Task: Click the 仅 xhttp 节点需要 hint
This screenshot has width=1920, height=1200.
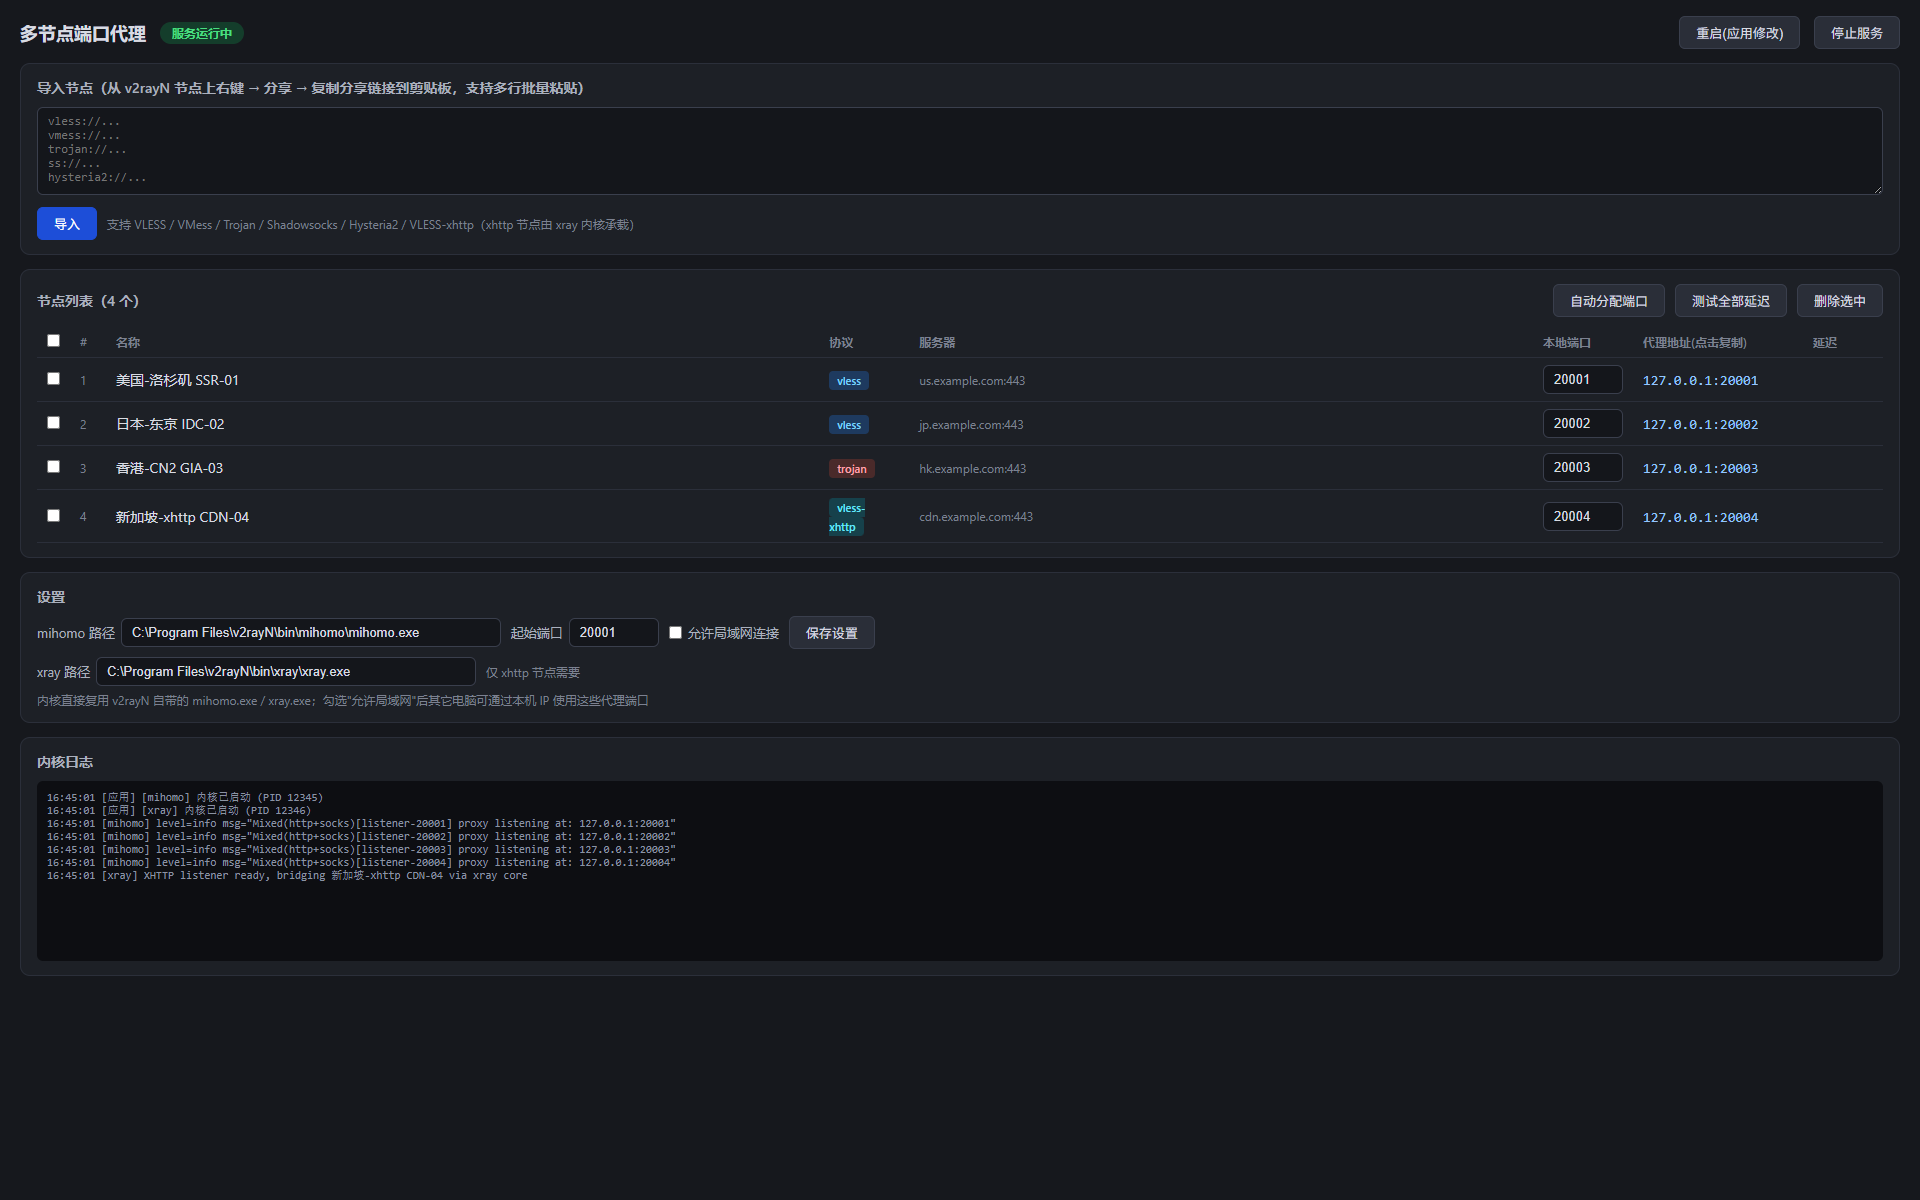Action: (533, 673)
